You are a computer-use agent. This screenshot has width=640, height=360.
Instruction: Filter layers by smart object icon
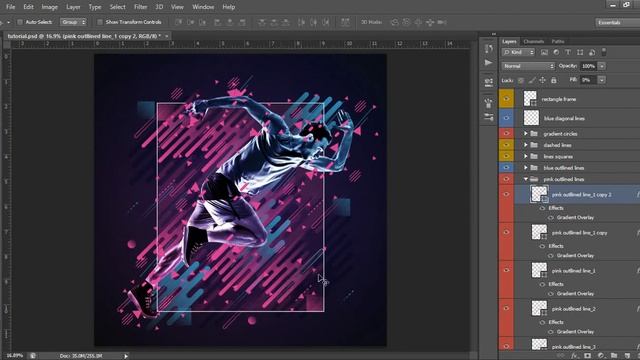[592, 52]
